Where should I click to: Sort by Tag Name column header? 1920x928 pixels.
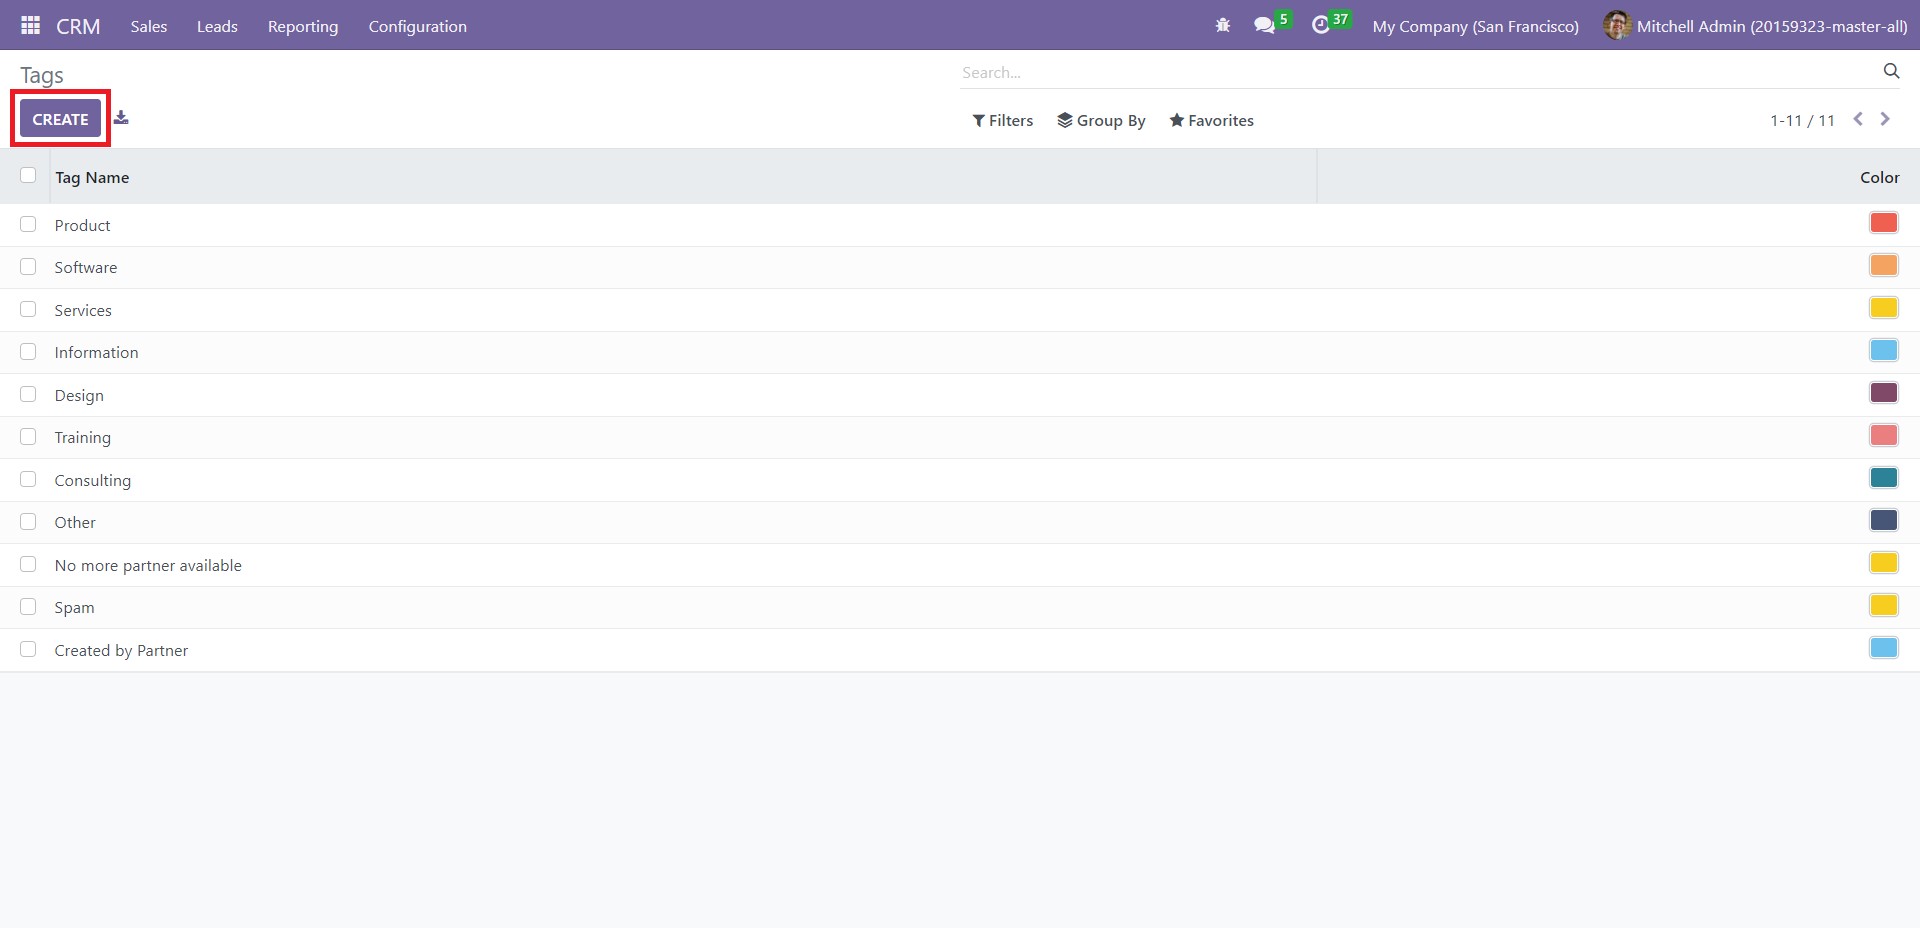[92, 177]
